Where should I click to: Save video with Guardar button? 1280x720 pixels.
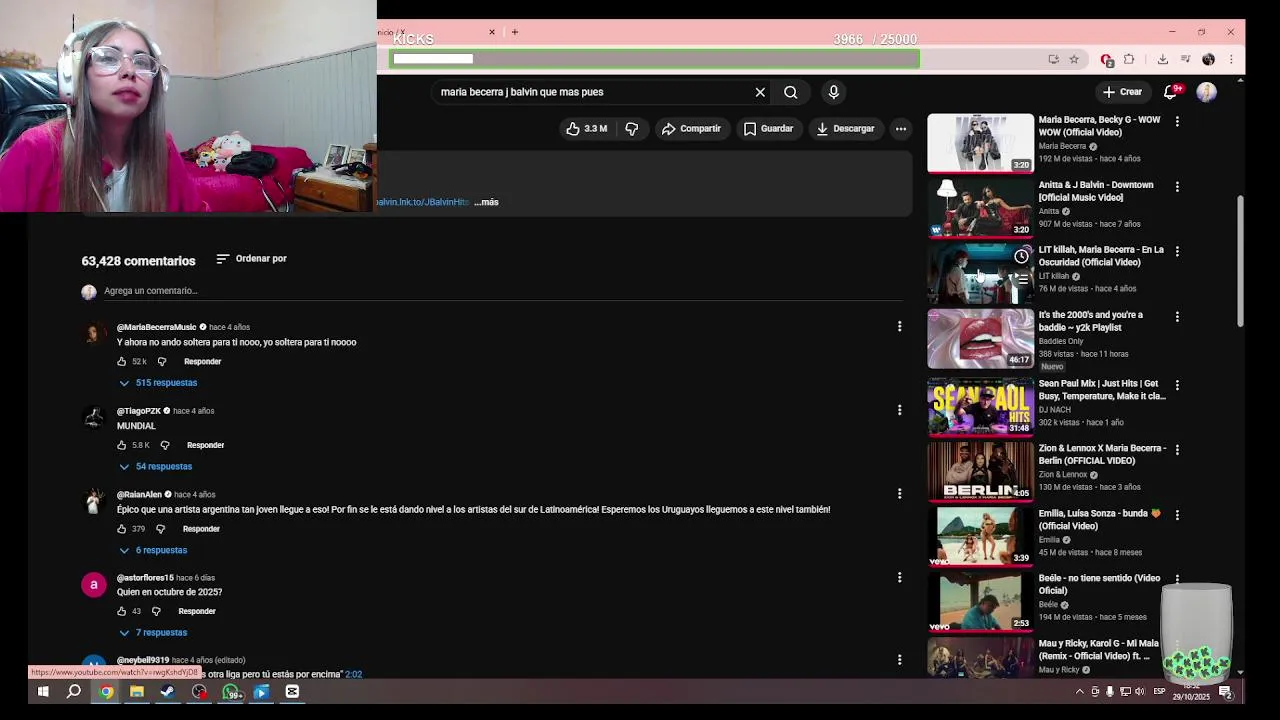tap(768, 128)
